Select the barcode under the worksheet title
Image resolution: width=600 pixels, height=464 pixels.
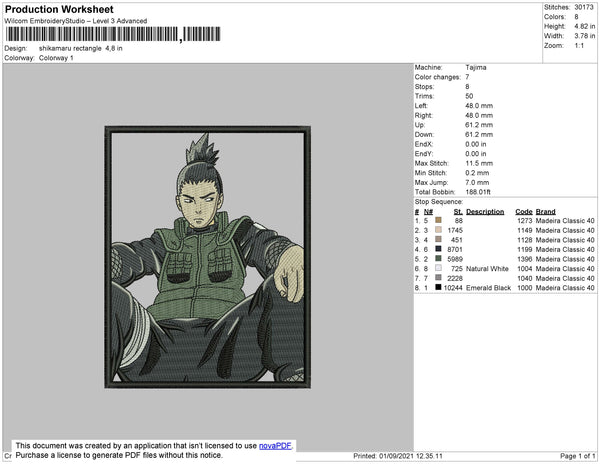pyautogui.click(x=113, y=34)
